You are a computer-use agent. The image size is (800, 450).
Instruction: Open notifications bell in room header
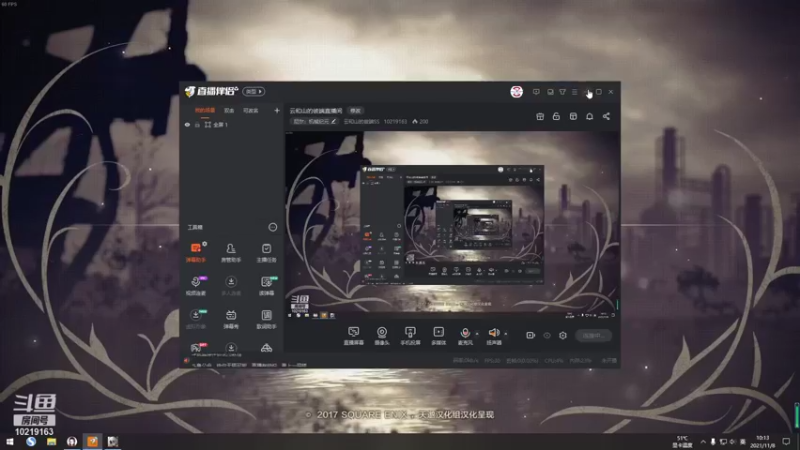click(x=589, y=116)
